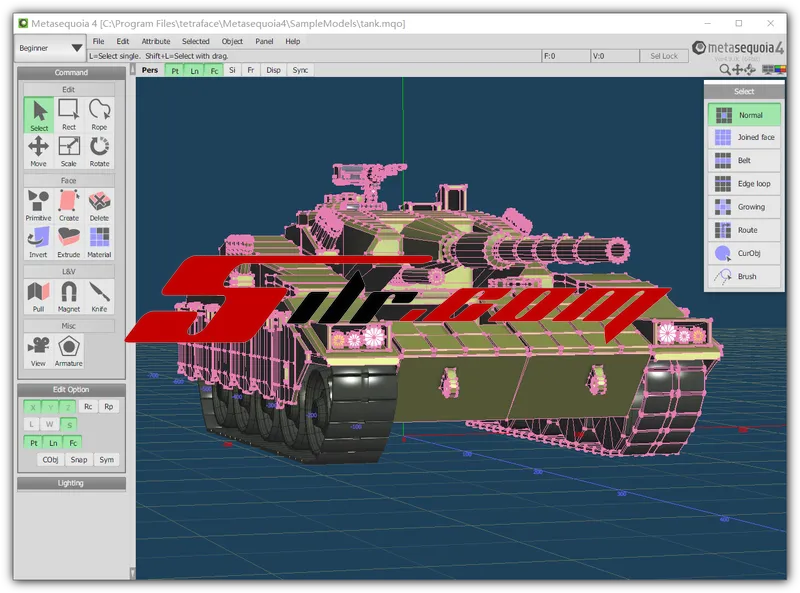
Task: Click the colored monitor display icon
Action: point(780,70)
